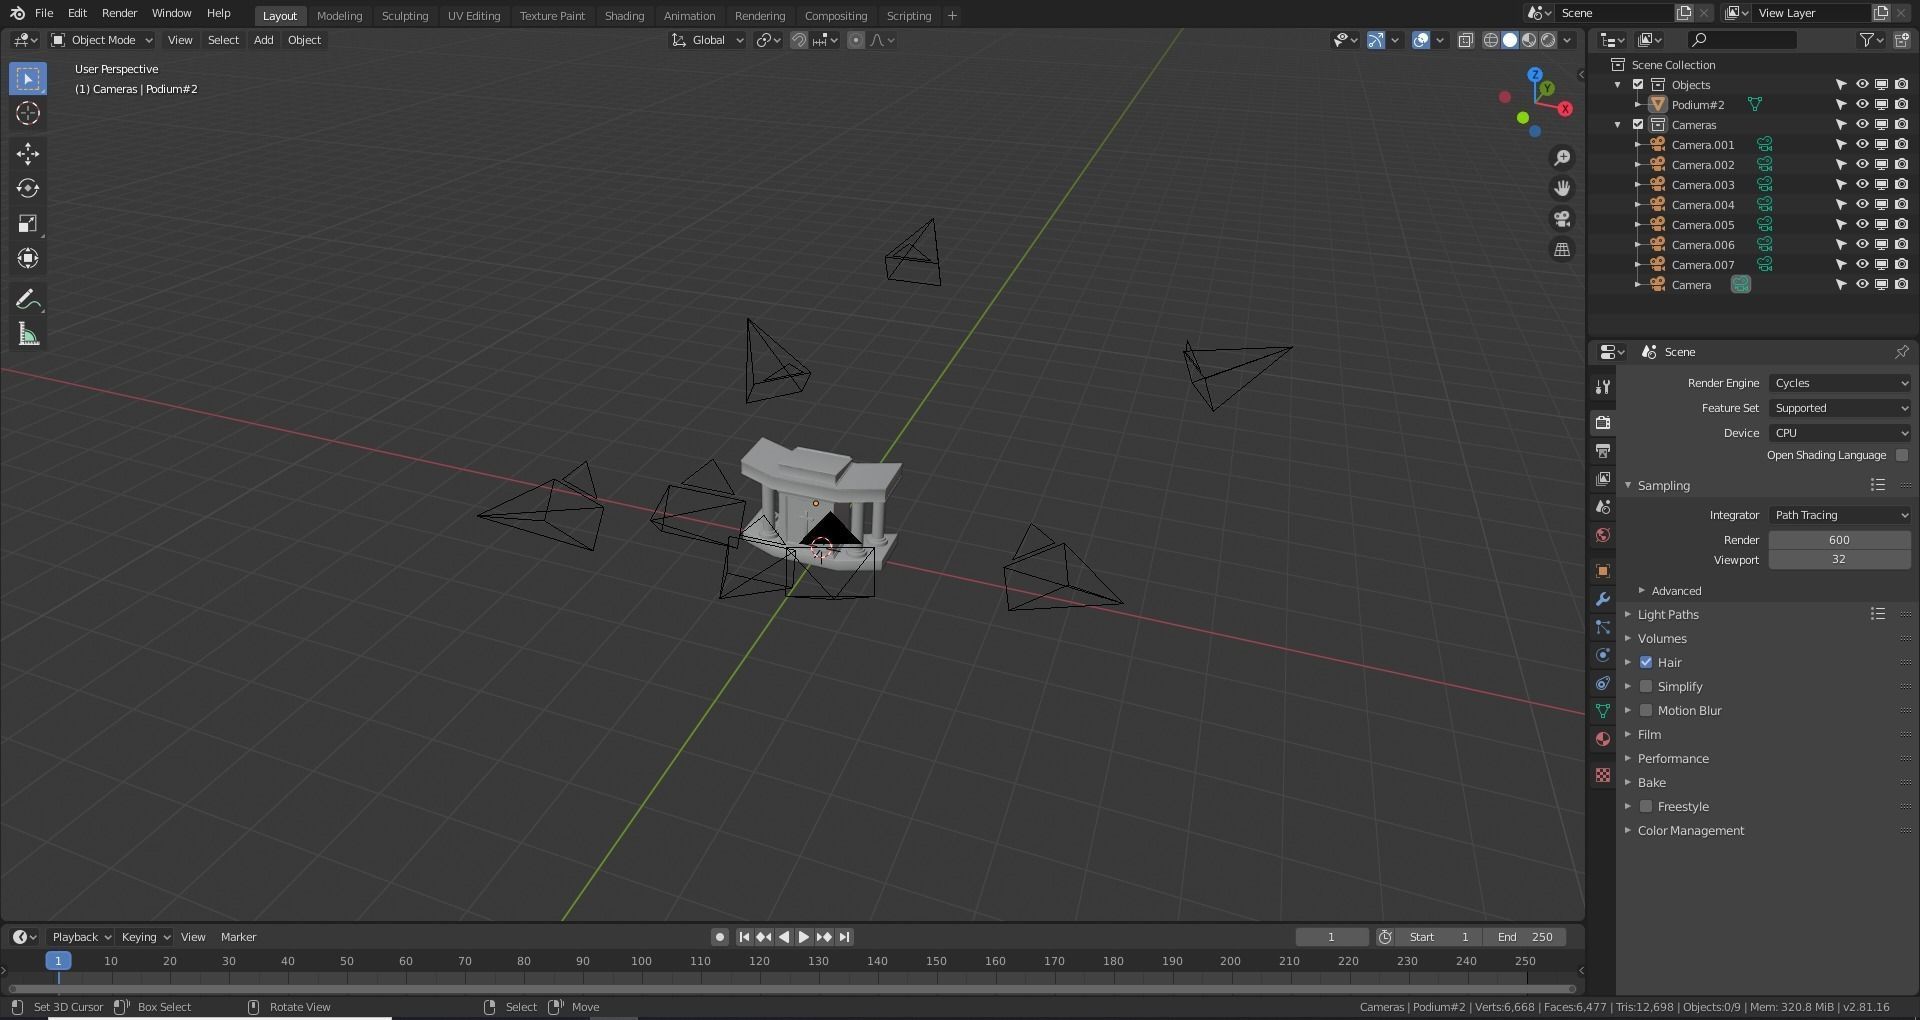Toggle auto keying record button
The width and height of the screenshot is (1920, 1020).
719,937
